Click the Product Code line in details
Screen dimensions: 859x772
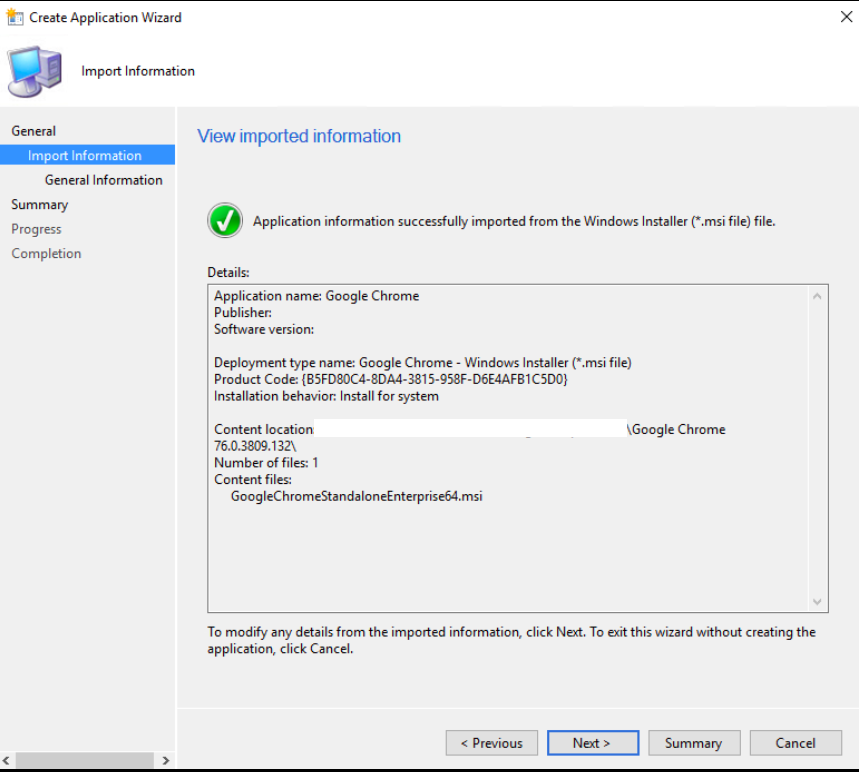pos(391,379)
